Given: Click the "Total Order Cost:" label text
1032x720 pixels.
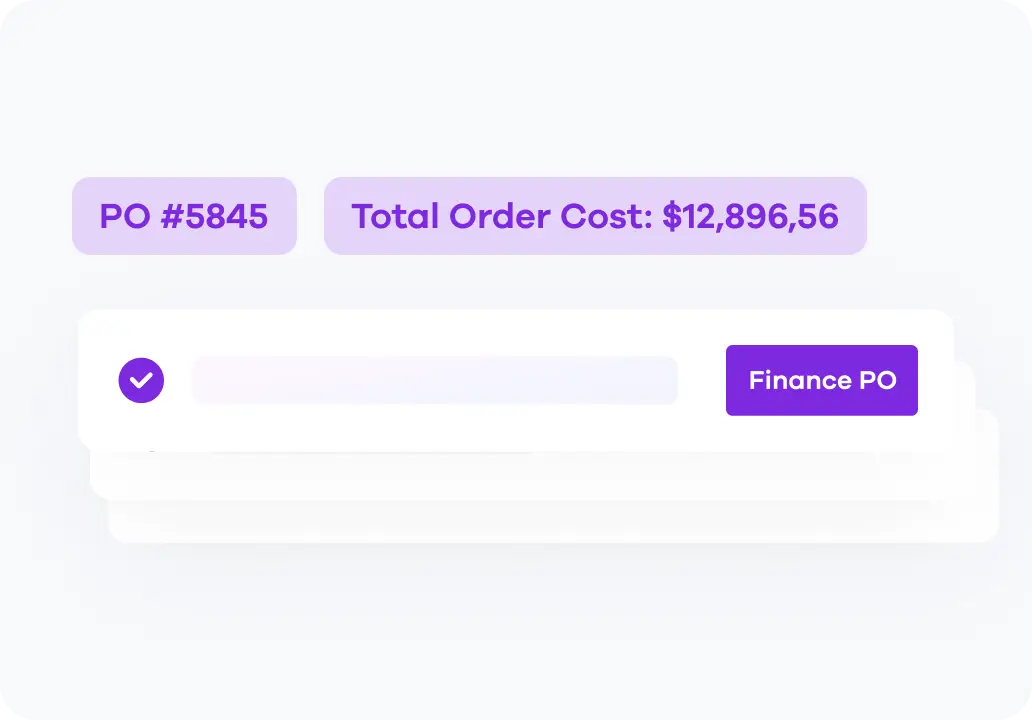Looking at the screenshot, I should coord(502,216).
